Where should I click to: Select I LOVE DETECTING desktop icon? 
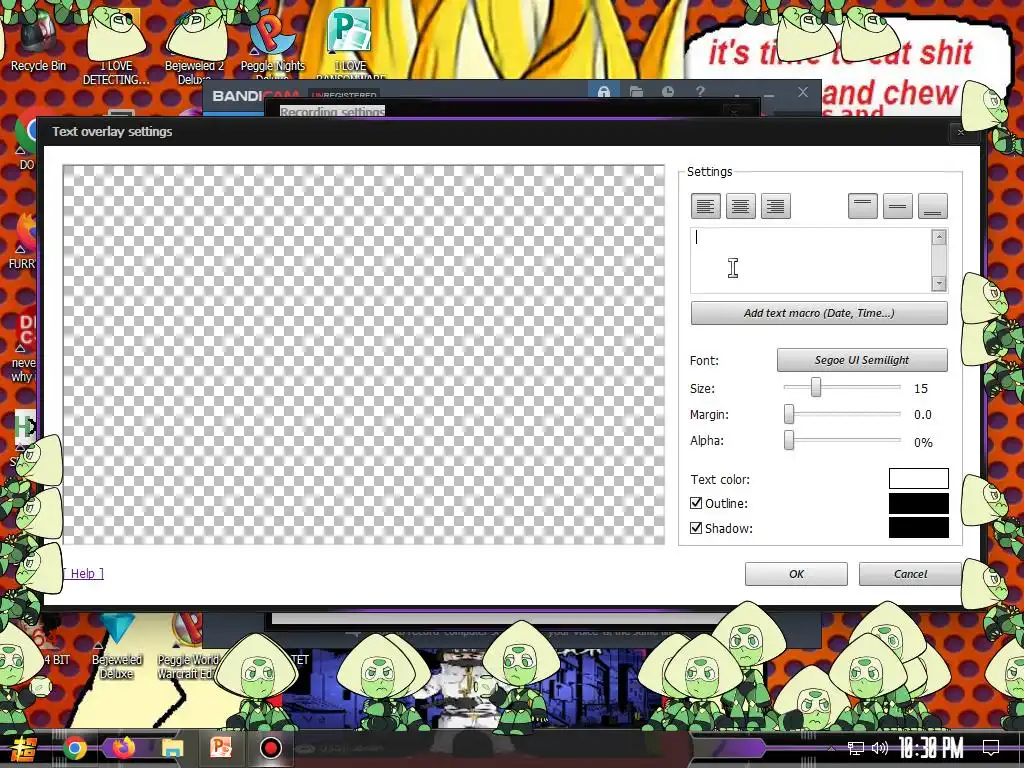click(116, 46)
